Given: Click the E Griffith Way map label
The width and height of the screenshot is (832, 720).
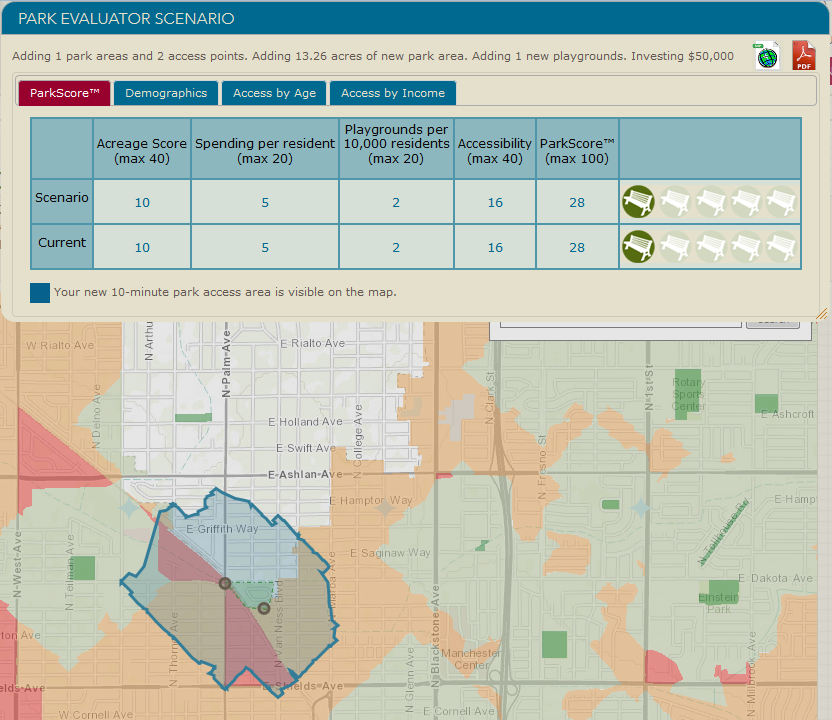Looking at the screenshot, I should [222, 529].
